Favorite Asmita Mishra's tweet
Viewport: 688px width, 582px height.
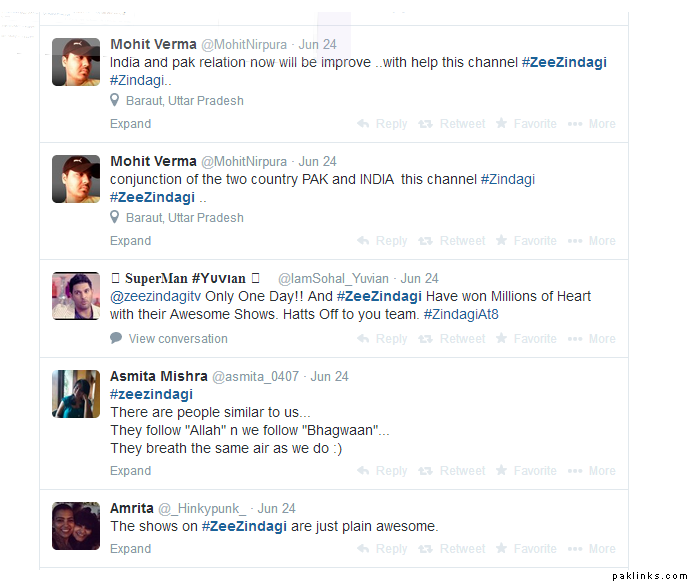pyautogui.click(x=526, y=471)
